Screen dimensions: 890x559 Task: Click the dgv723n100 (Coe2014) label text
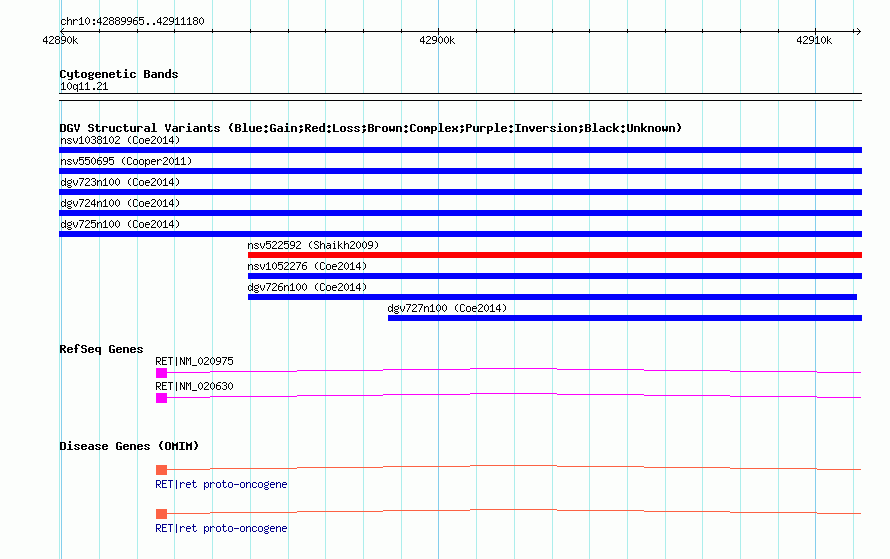point(120,182)
